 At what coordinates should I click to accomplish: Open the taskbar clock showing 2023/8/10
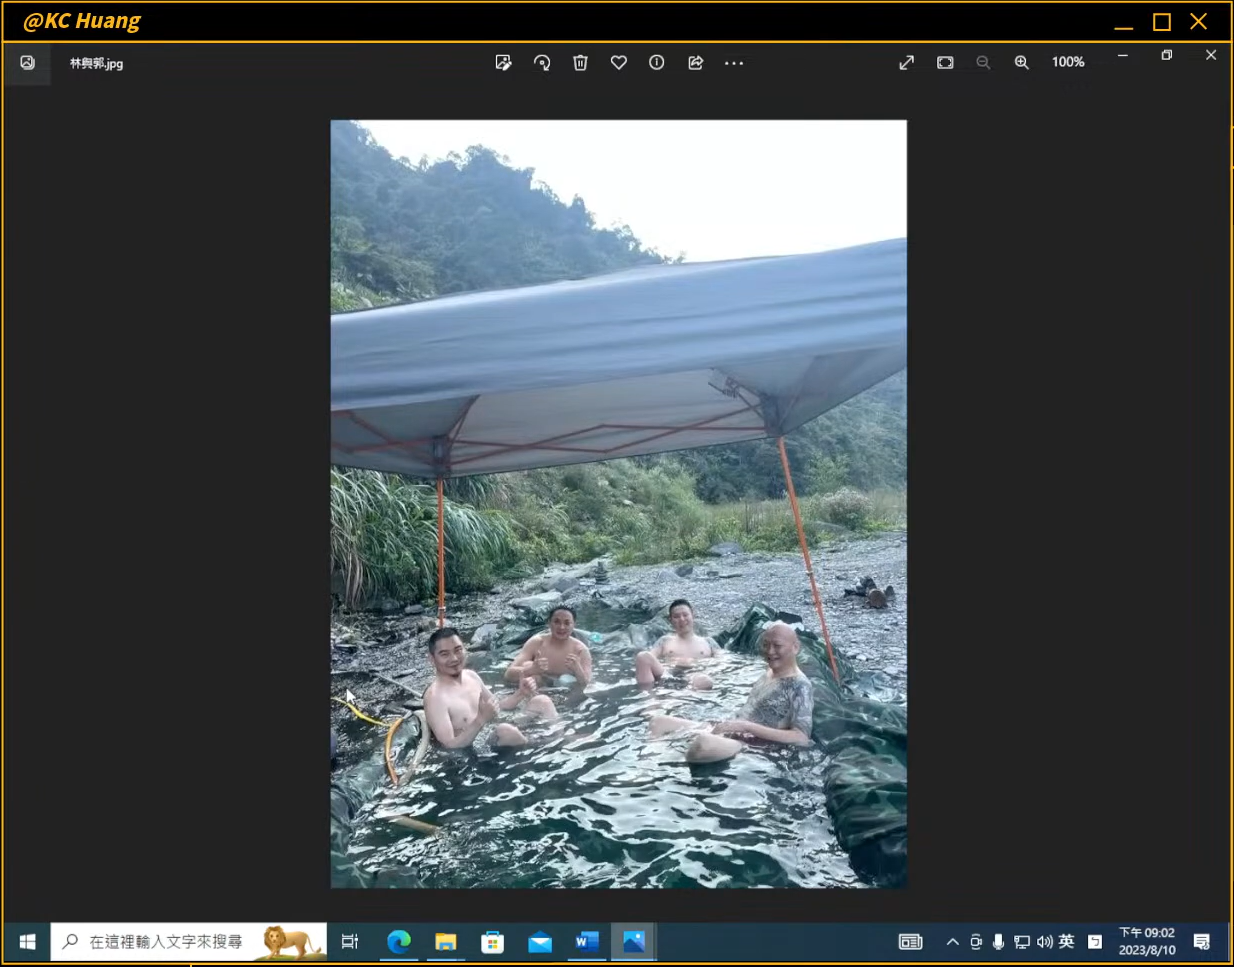tap(1147, 942)
